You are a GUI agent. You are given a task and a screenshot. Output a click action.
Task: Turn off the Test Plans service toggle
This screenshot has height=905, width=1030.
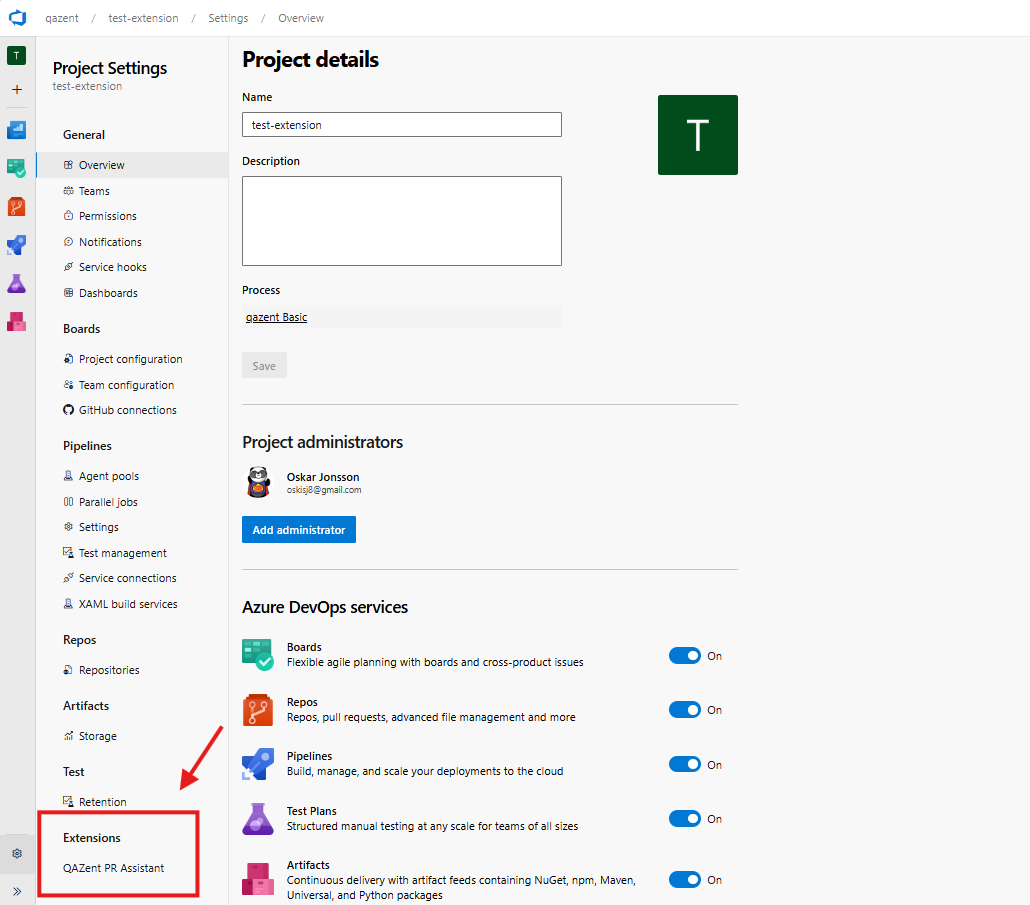[684, 819]
